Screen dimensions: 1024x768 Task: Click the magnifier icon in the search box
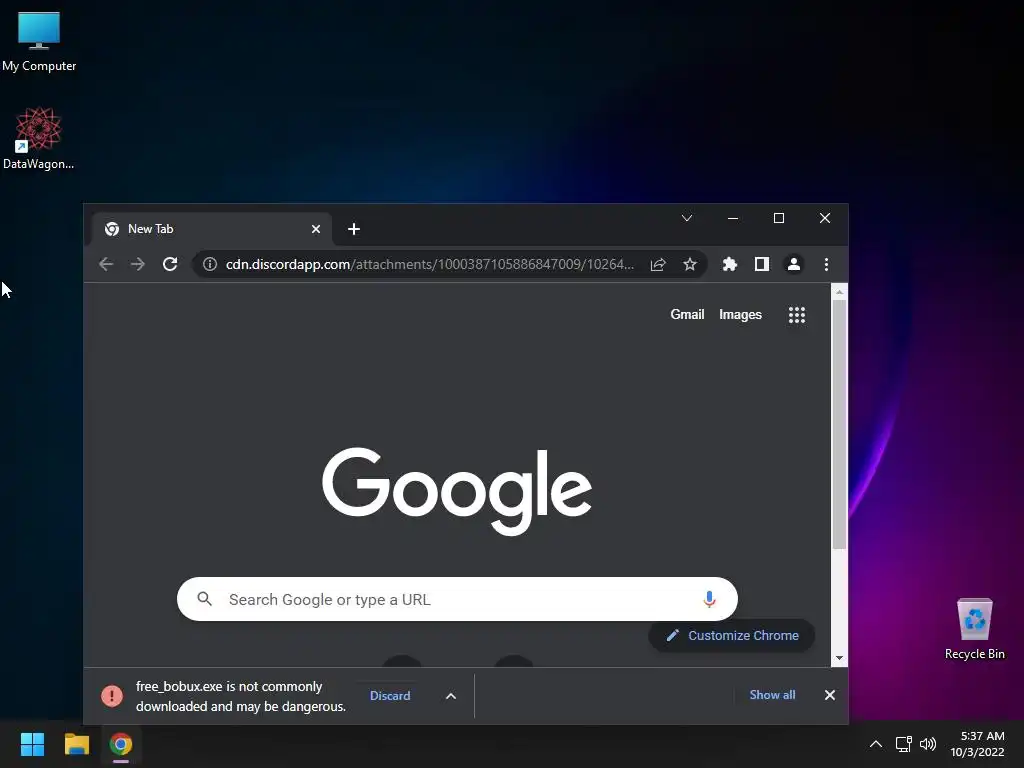204,599
